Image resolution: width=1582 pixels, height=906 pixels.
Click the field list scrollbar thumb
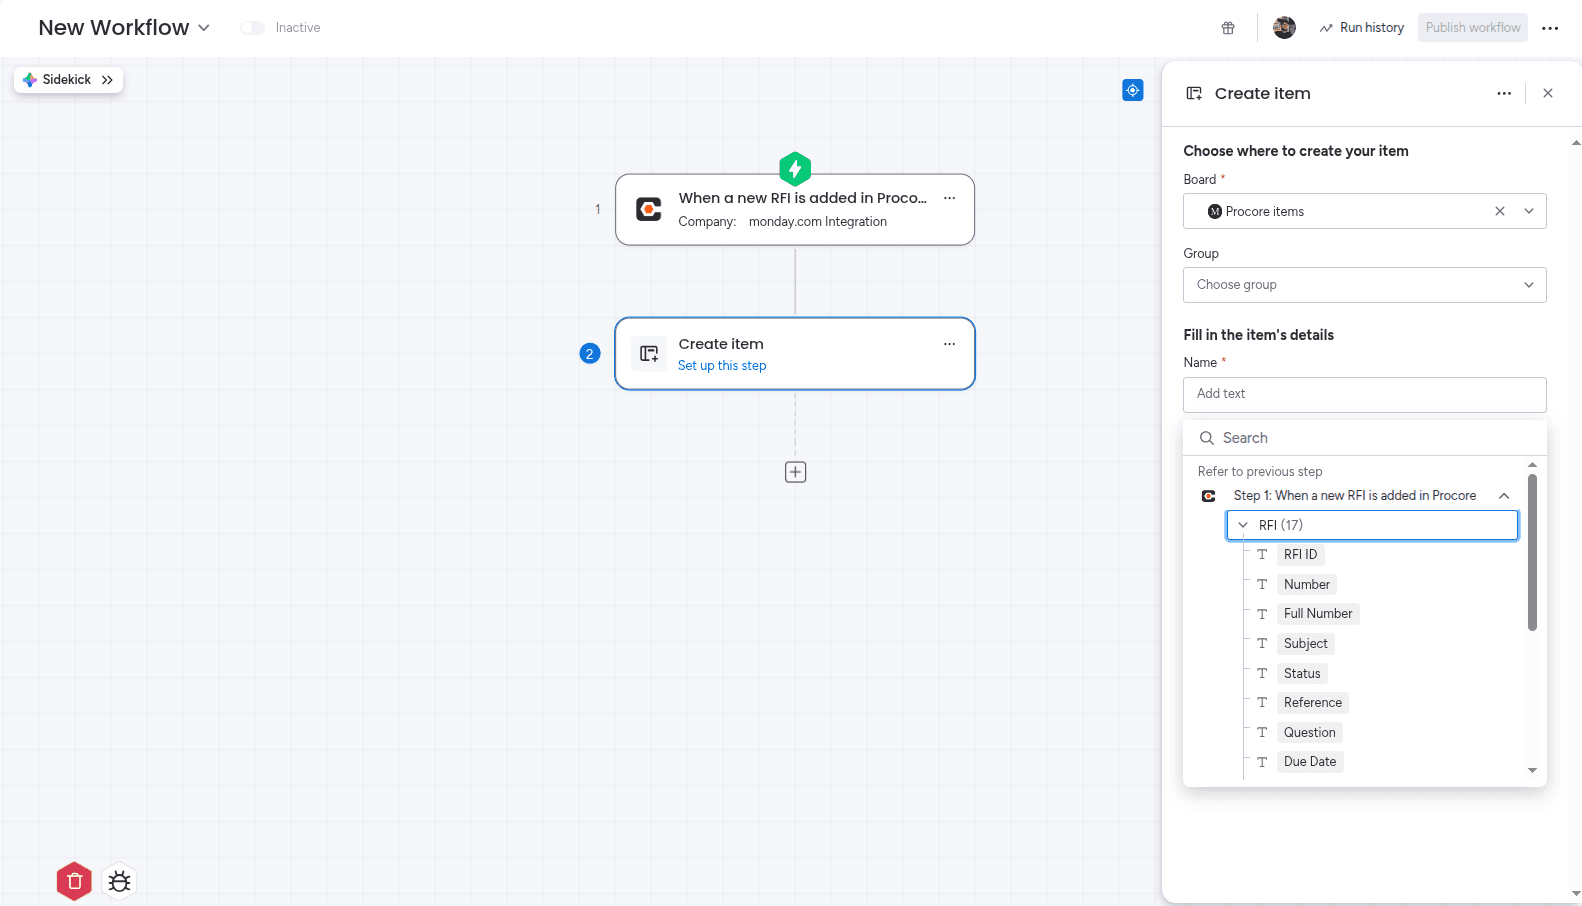click(1532, 552)
